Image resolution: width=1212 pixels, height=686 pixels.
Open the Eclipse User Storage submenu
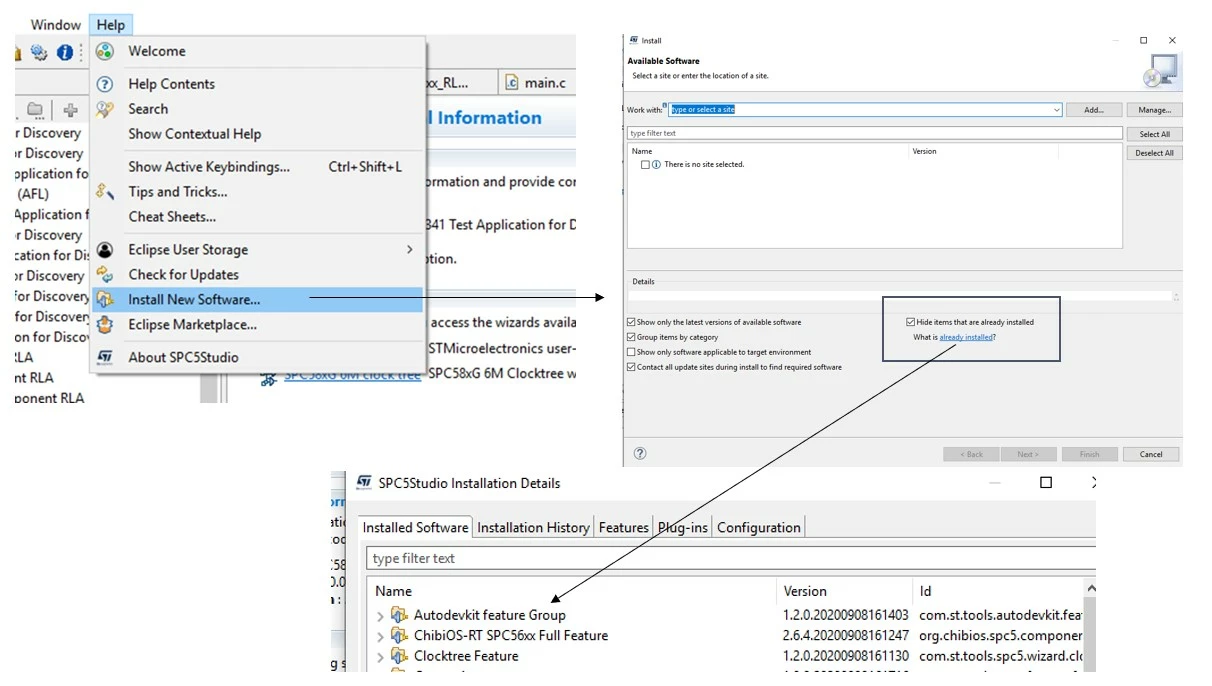(x=409, y=250)
